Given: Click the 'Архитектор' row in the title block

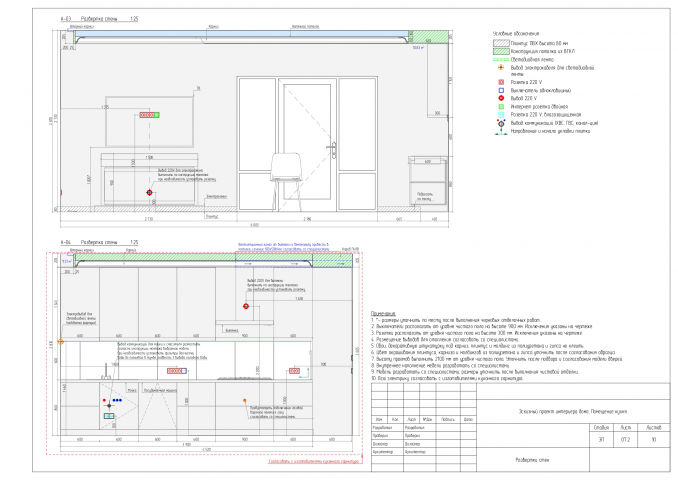Looking at the screenshot, I should coord(424,451).
